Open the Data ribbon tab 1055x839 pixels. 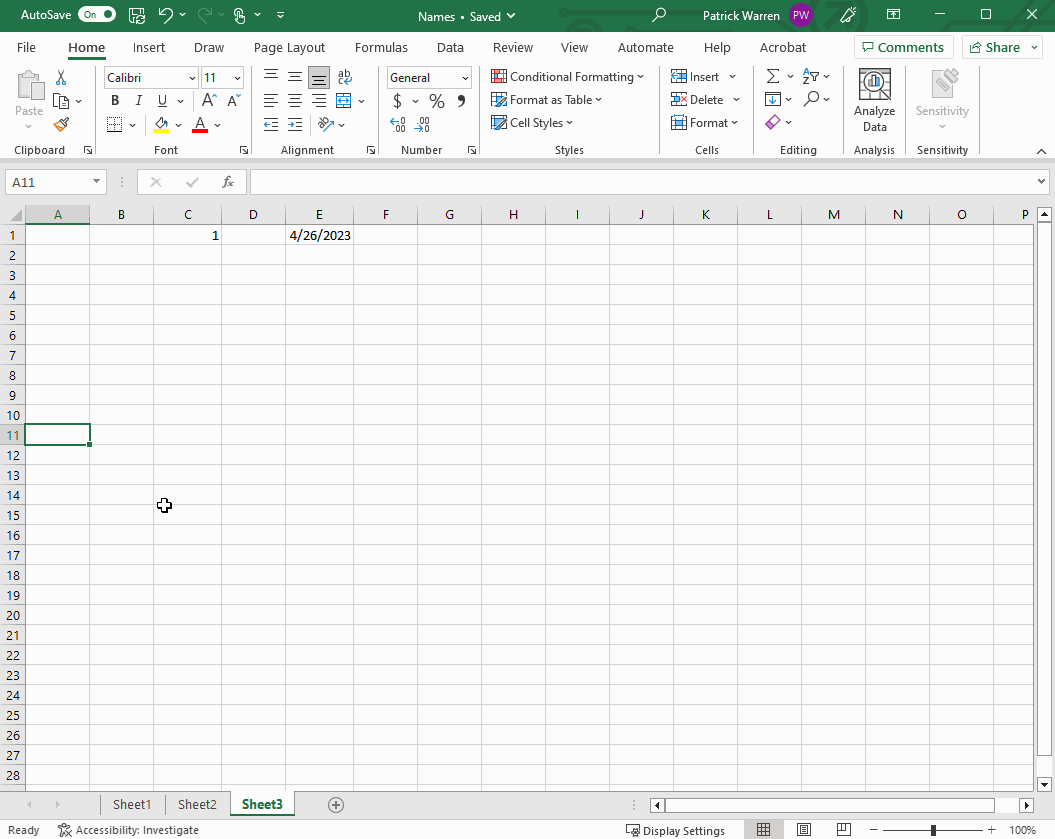[450, 48]
